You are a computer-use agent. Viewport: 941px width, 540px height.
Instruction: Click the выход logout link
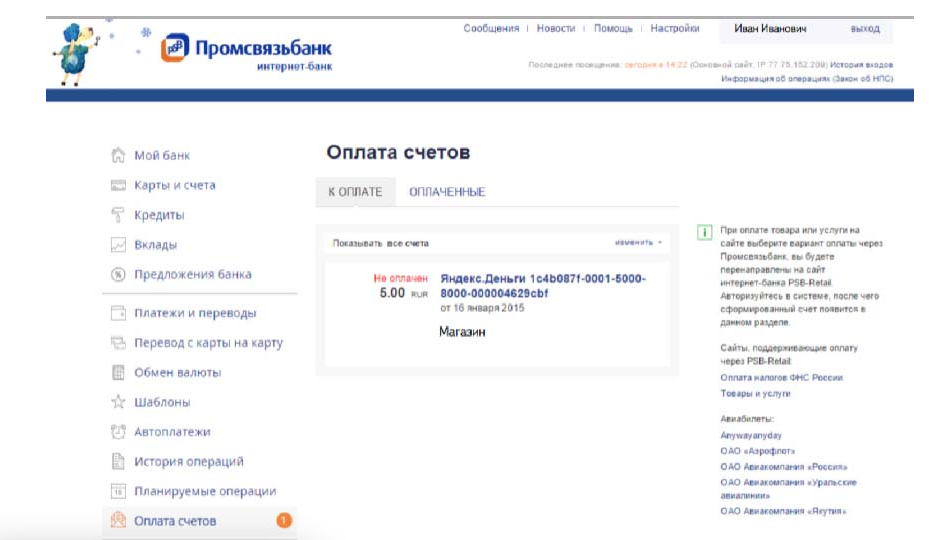coord(865,28)
